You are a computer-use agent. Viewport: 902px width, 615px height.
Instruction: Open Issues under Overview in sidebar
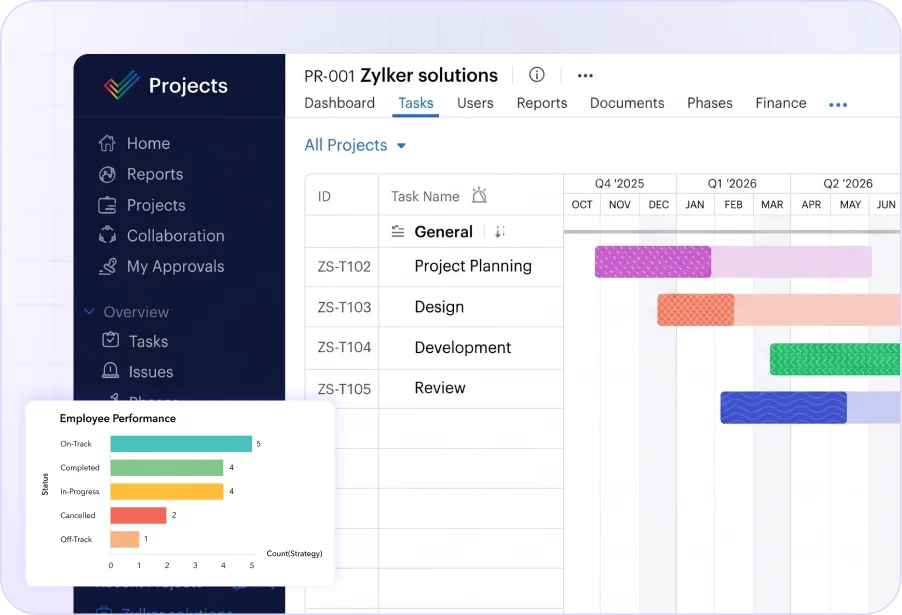pos(151,372)
